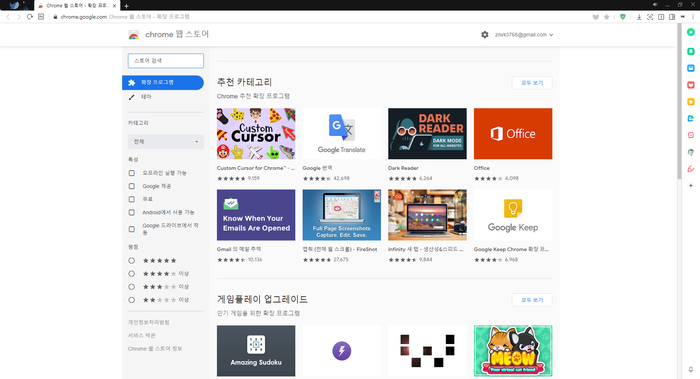Viewport: 700px width, 379px height.
Task: Click the green shield extension icon
Action: [623, 17]
